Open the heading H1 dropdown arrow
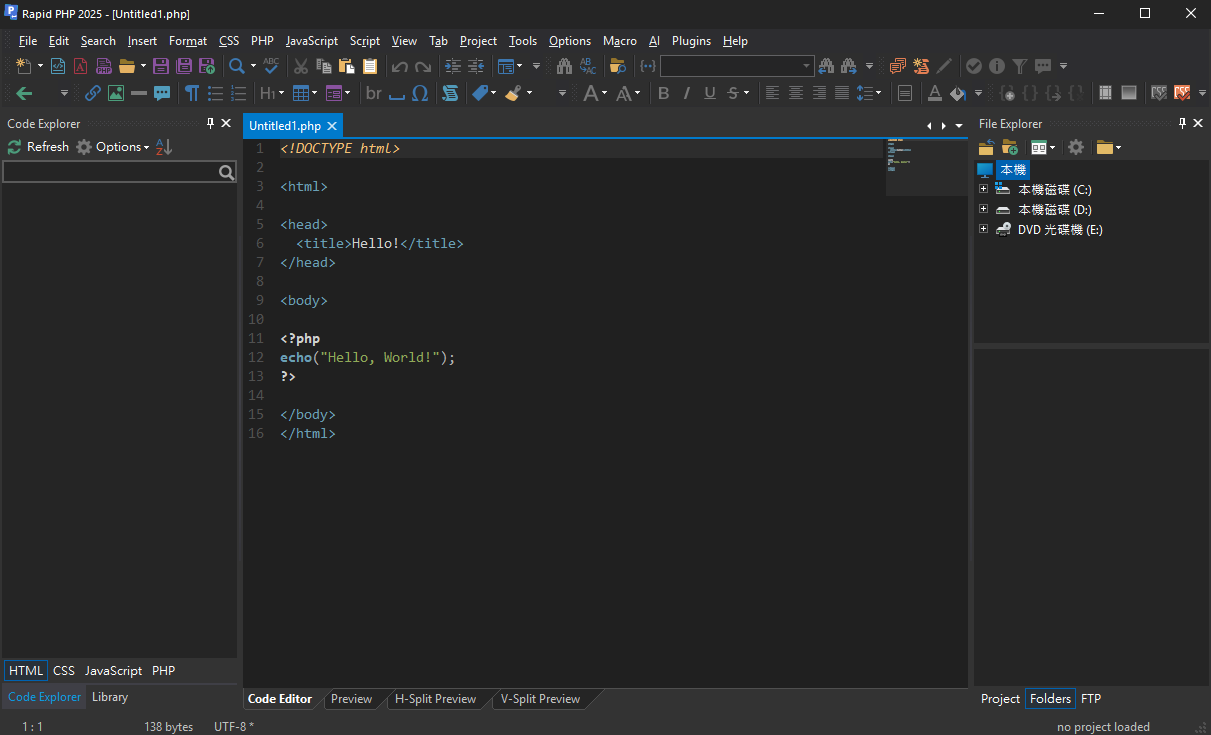The width and height of the screenshot is (1211, 735). [x=281, y=93]
